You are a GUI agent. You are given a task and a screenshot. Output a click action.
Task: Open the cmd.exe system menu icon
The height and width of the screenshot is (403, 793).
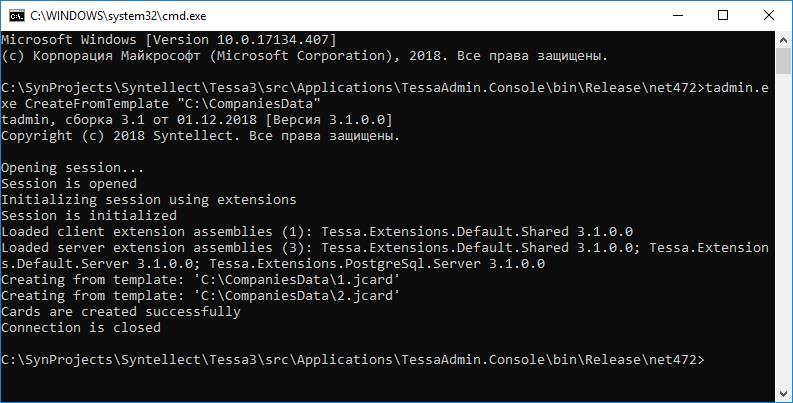pos(15,15)
